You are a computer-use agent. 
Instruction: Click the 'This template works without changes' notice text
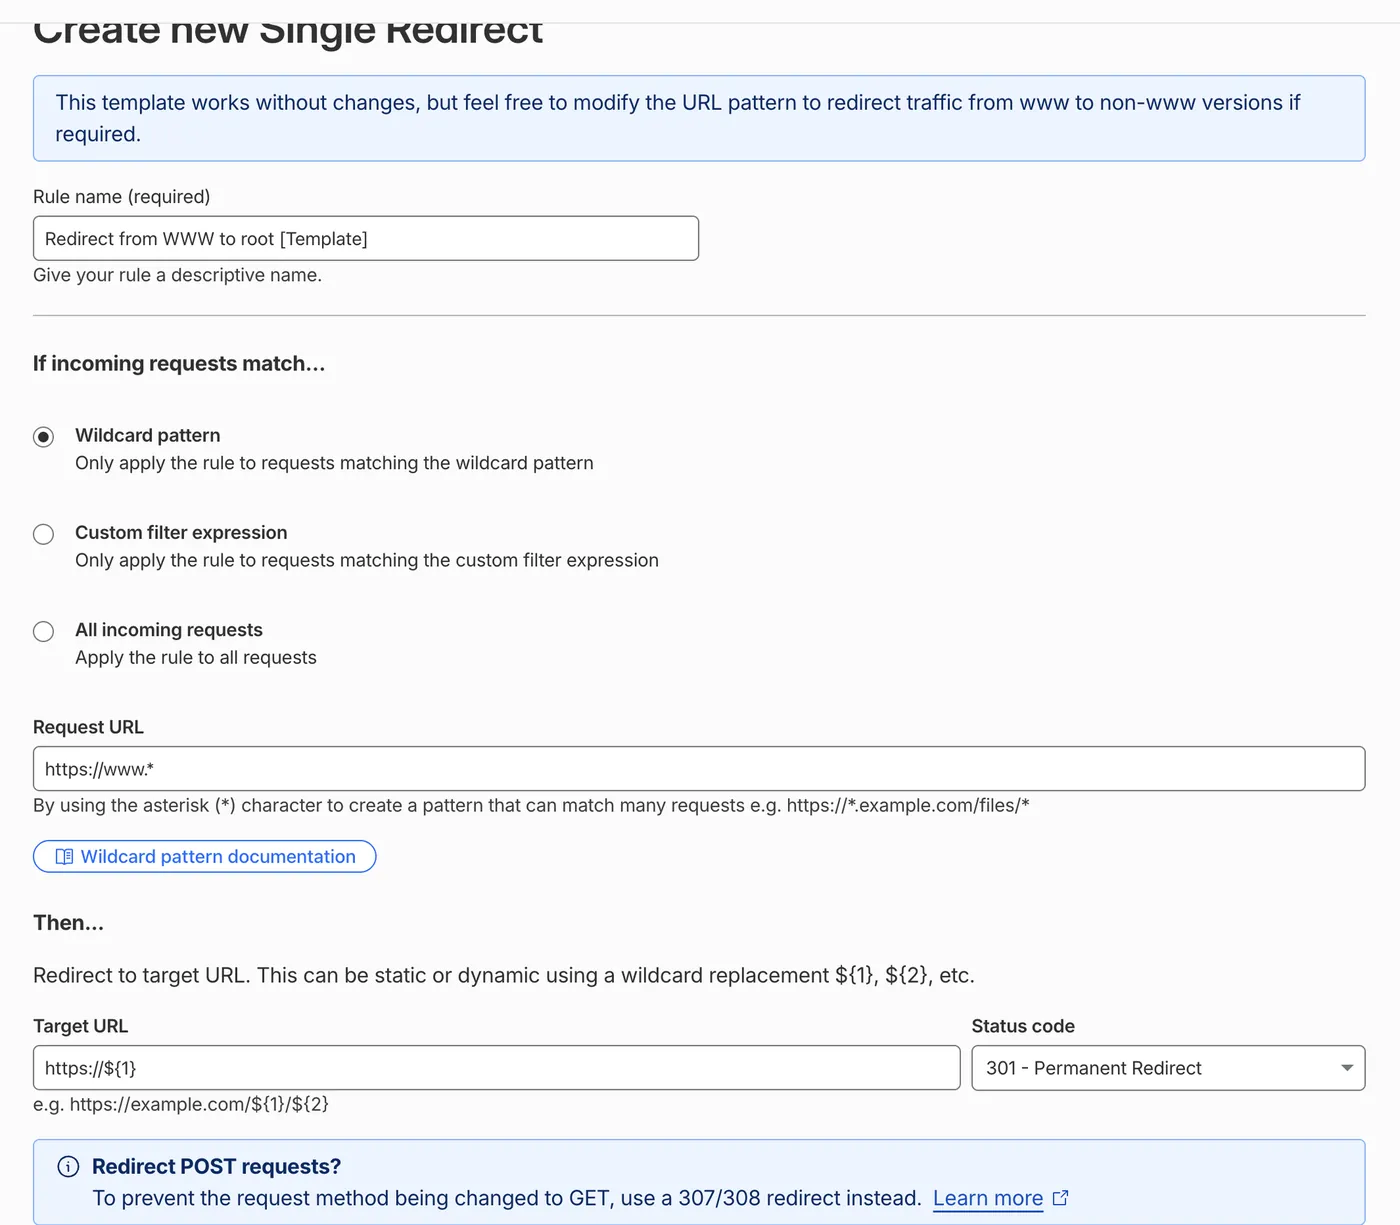678,118
